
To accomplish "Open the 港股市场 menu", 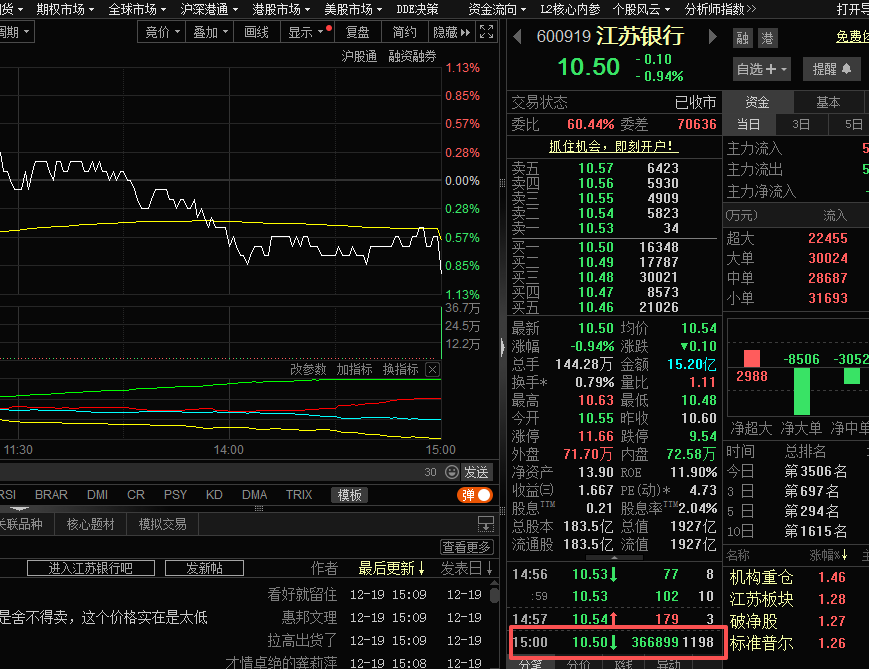I will 281,9.
